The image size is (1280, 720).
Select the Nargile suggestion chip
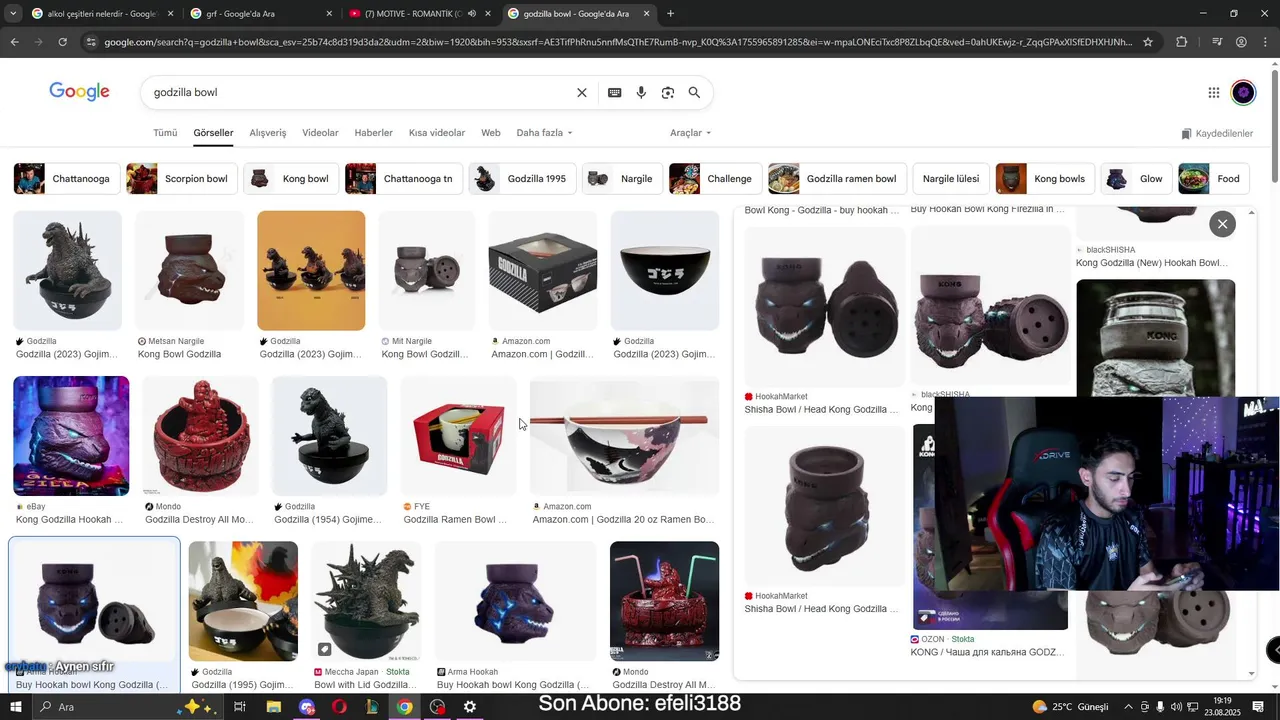tap(623, 179)
